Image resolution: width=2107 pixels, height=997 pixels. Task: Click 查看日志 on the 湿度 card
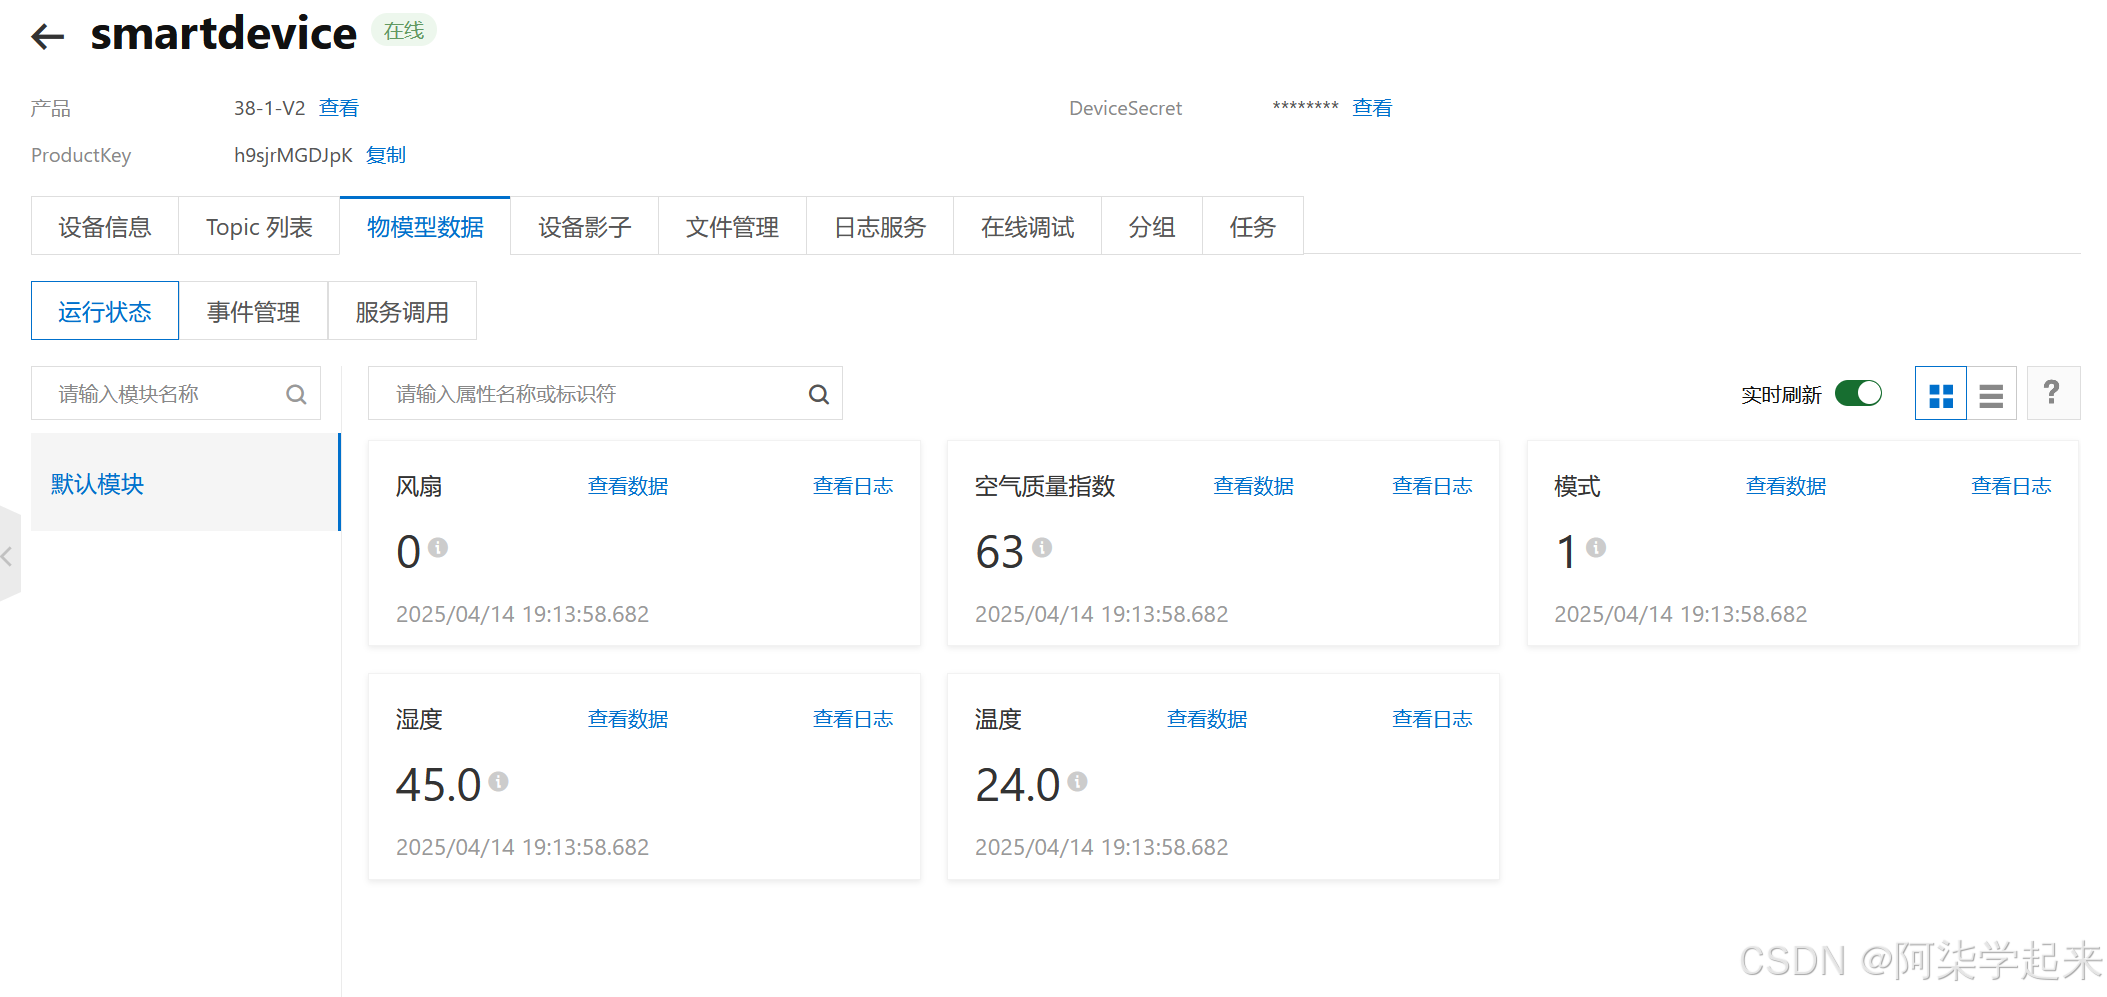click(853, 719)
